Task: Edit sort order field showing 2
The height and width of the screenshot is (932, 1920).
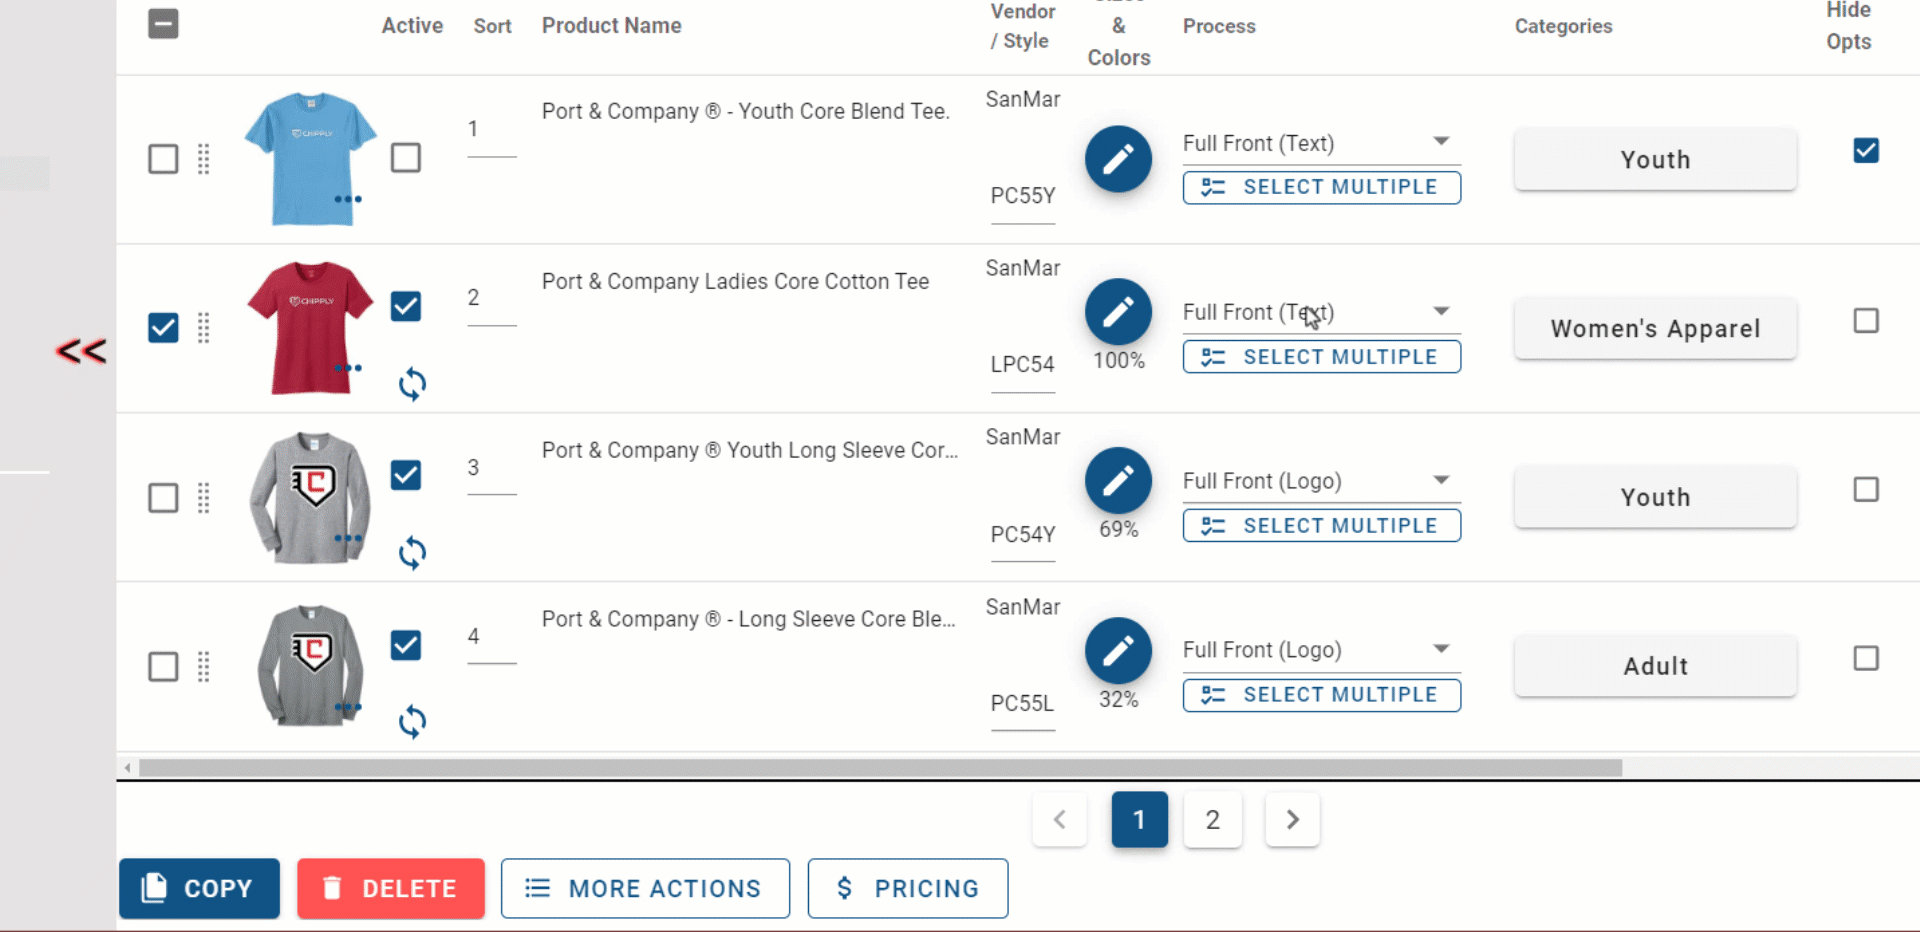Action: click(491, 299)
